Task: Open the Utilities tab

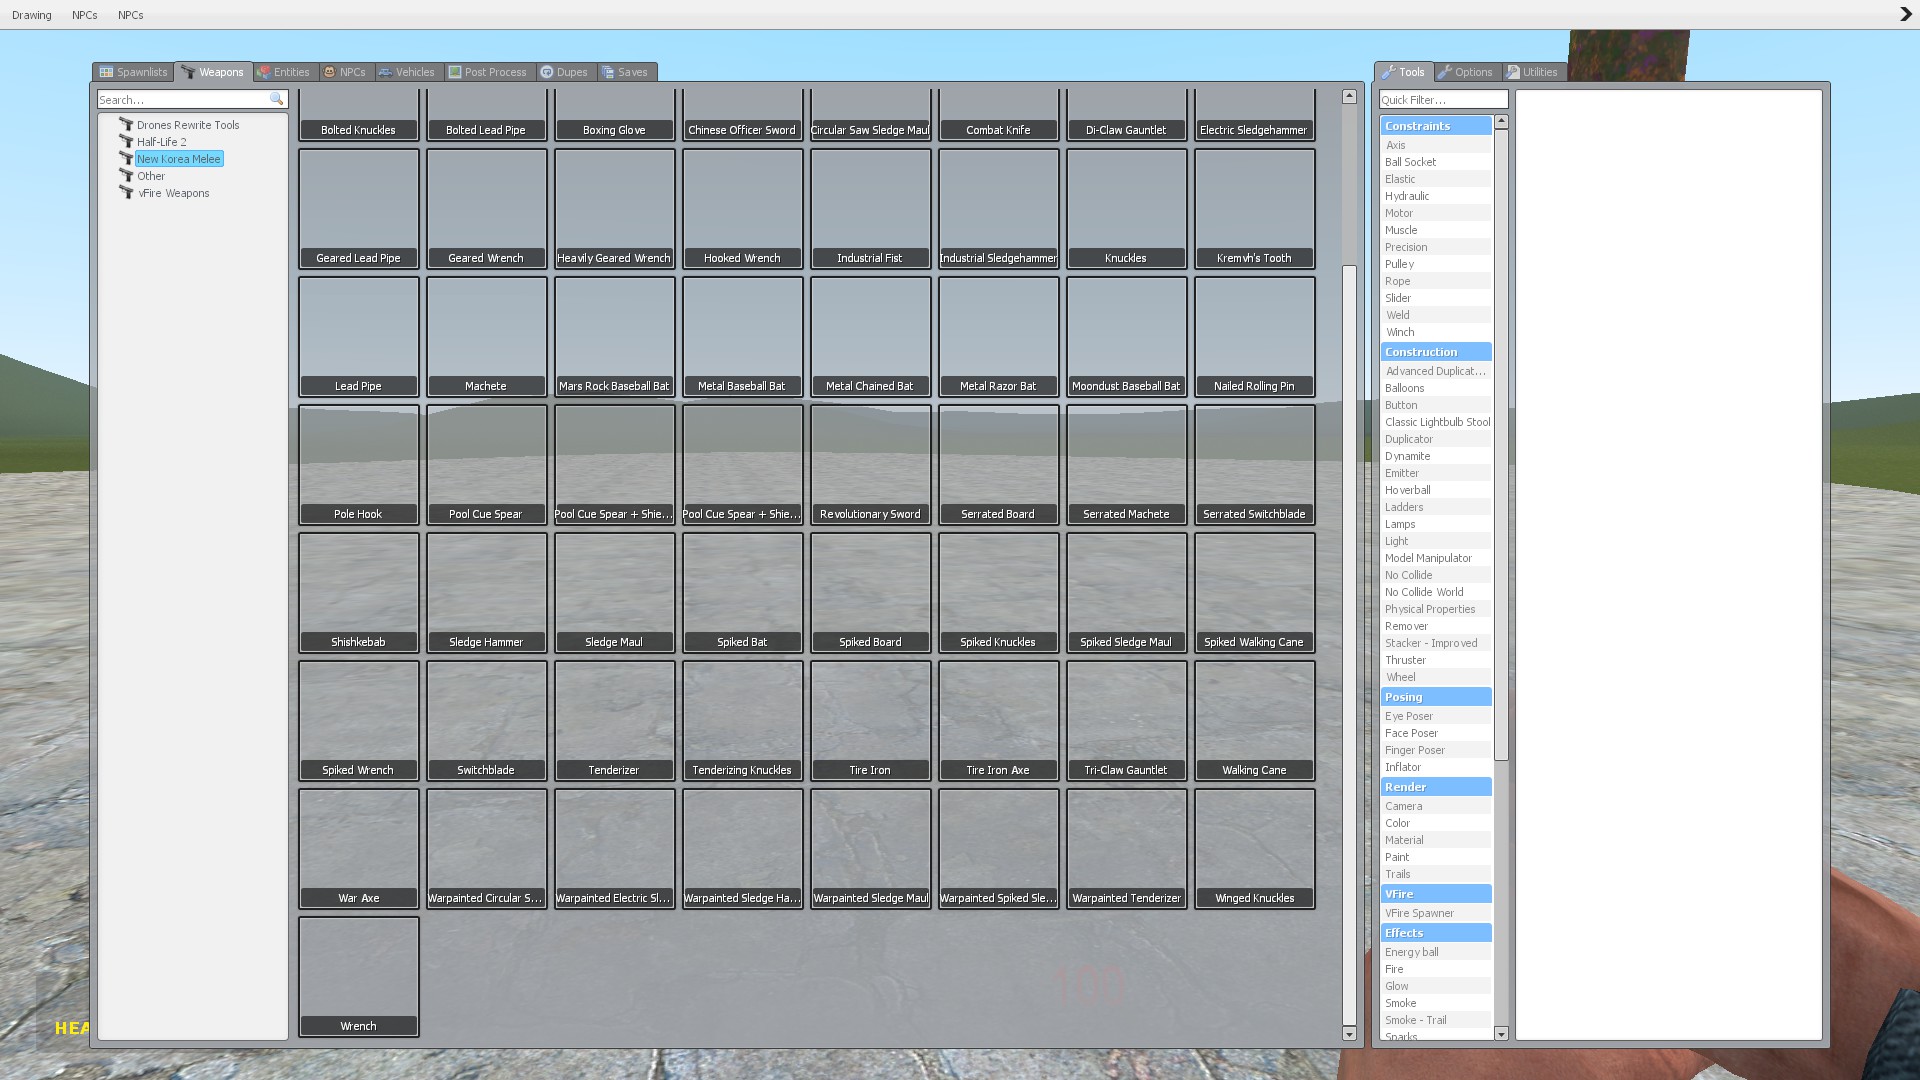Action: (x=1532, y=72)
